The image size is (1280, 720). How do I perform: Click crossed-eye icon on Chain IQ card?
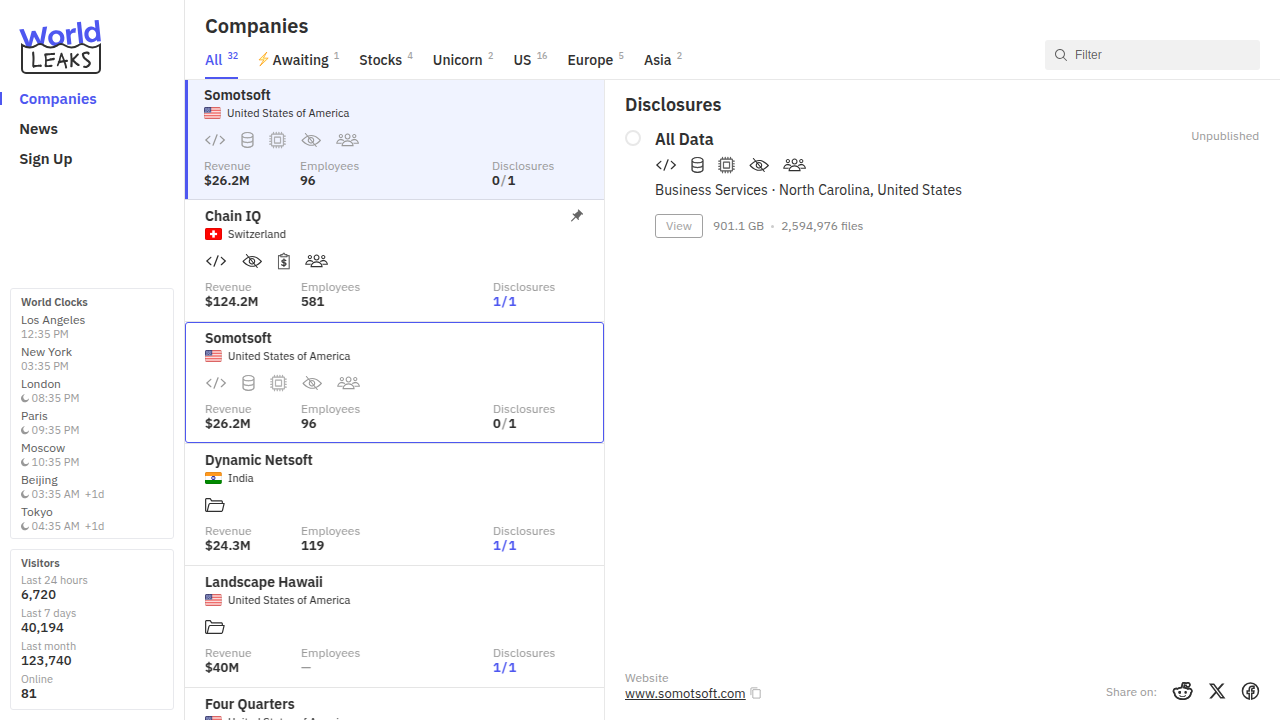(252, 261)
